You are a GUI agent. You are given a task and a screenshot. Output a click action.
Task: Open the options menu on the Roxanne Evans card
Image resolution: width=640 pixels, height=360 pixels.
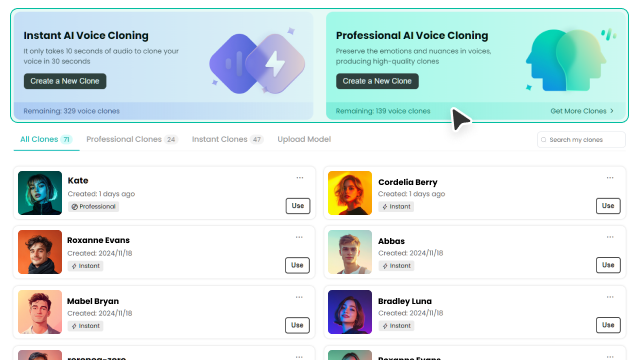pos(299,237)
